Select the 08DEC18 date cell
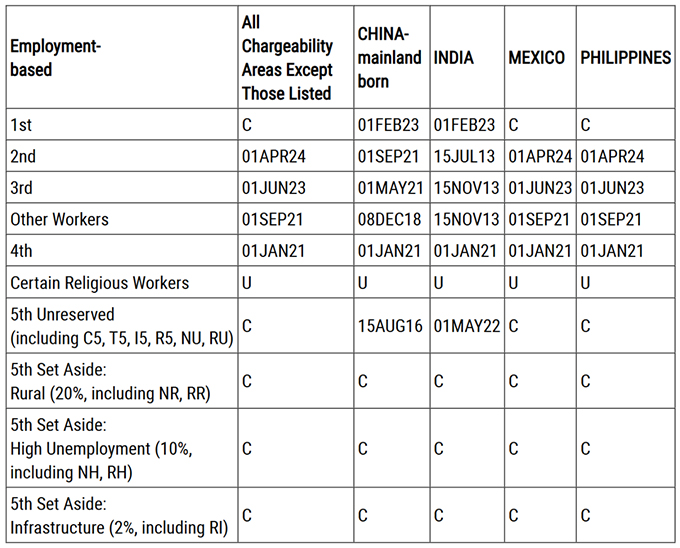Viewport: 680px width, 548px height. (389, 219)
